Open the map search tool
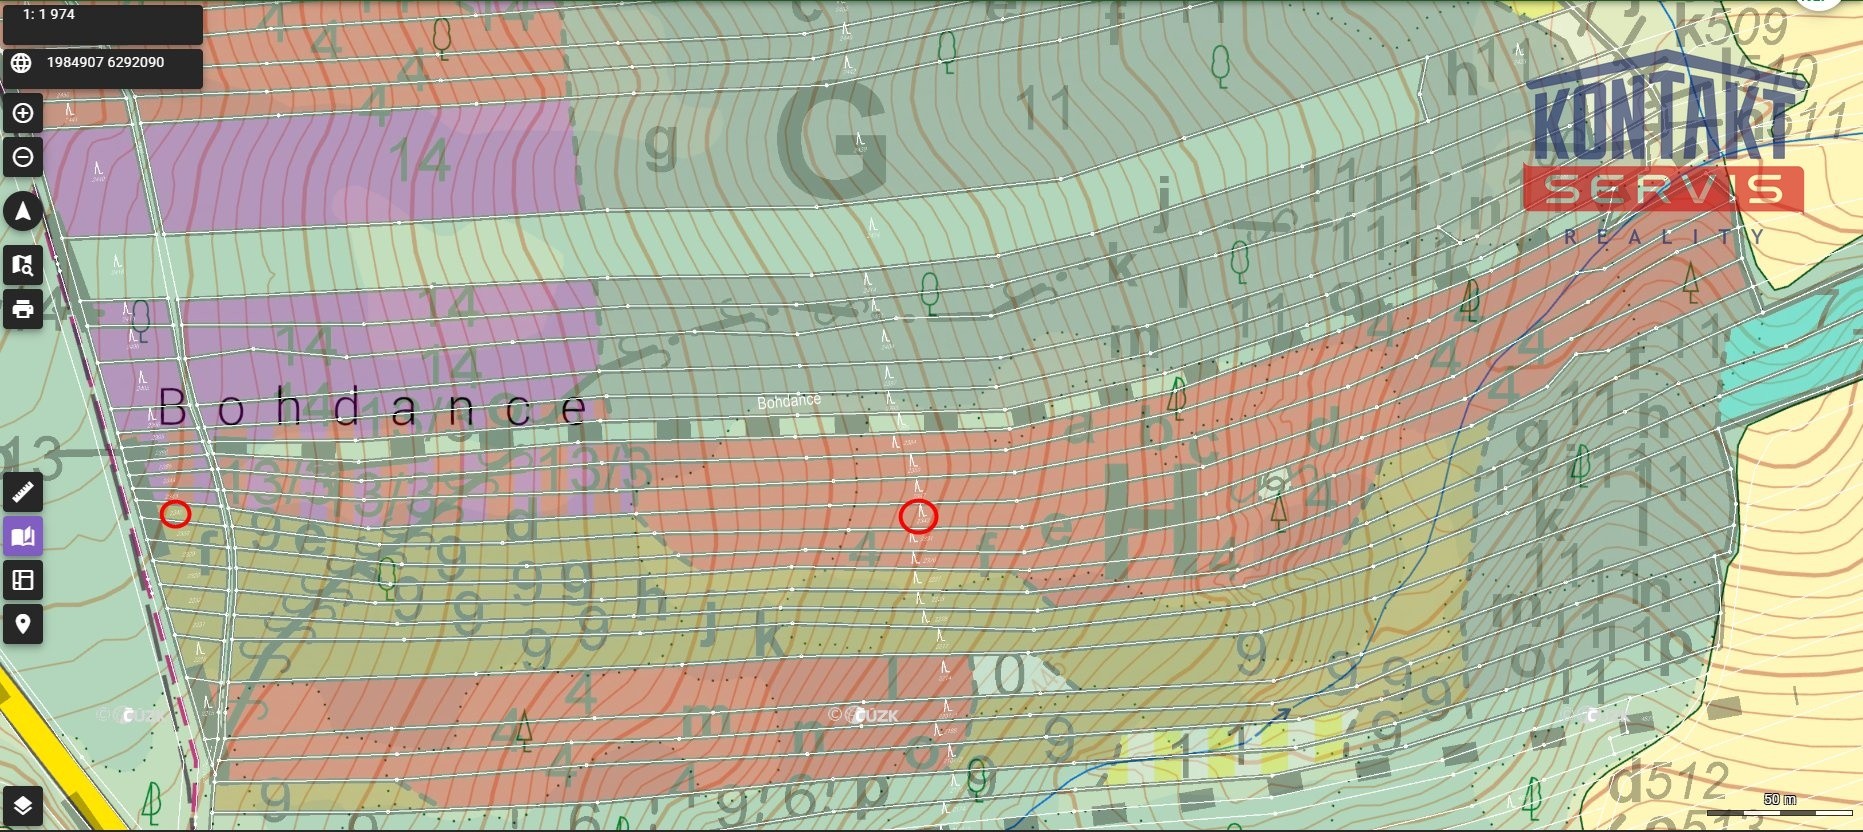The image size is (1863, 832). click(x=23, y=265)
